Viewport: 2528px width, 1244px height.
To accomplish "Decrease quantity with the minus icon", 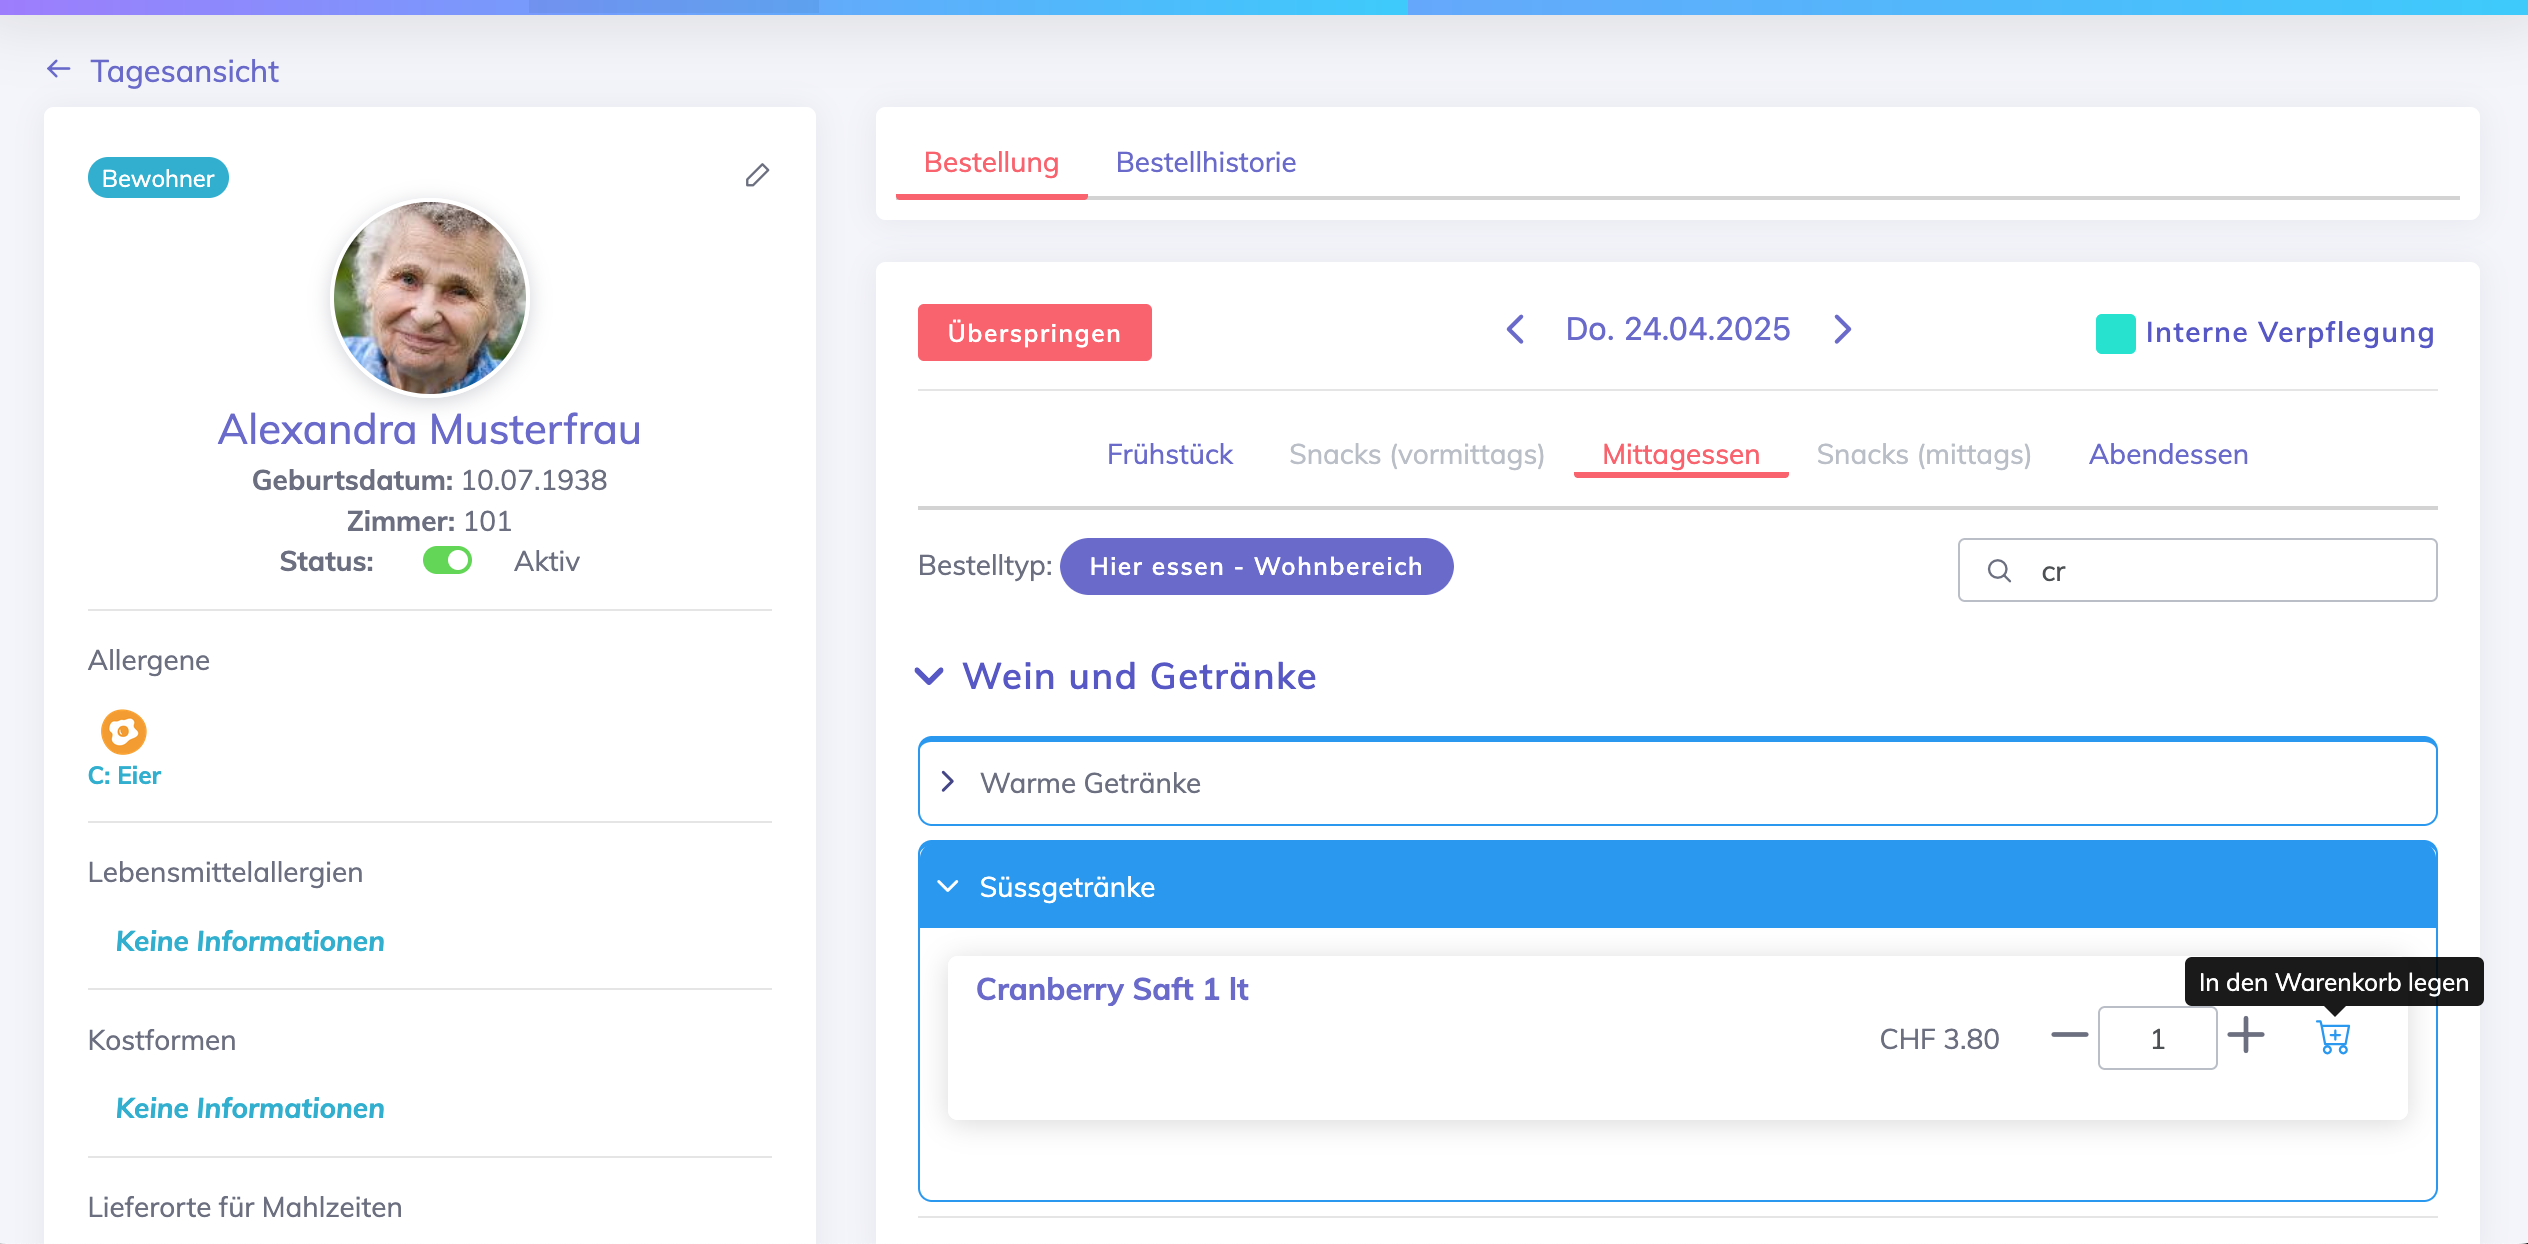I will pos(2069,1035).
